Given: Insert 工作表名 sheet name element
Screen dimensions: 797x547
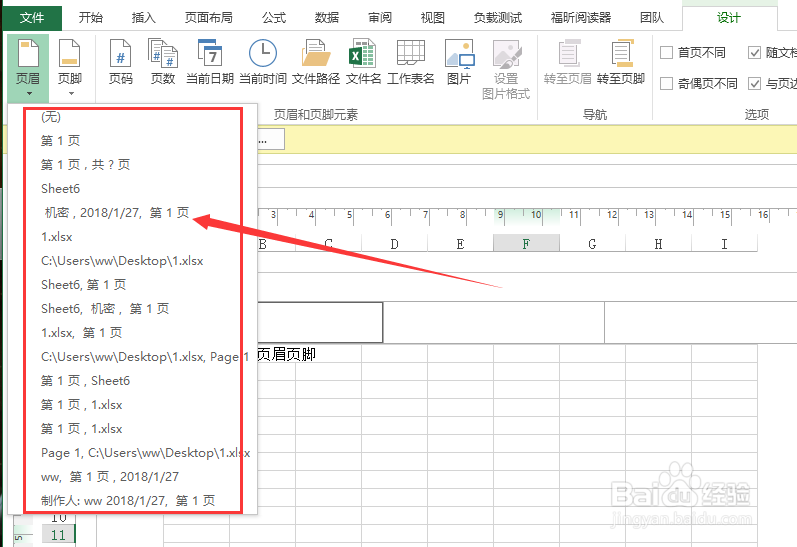Looking at the screenshot, I should tap(411, 62).
